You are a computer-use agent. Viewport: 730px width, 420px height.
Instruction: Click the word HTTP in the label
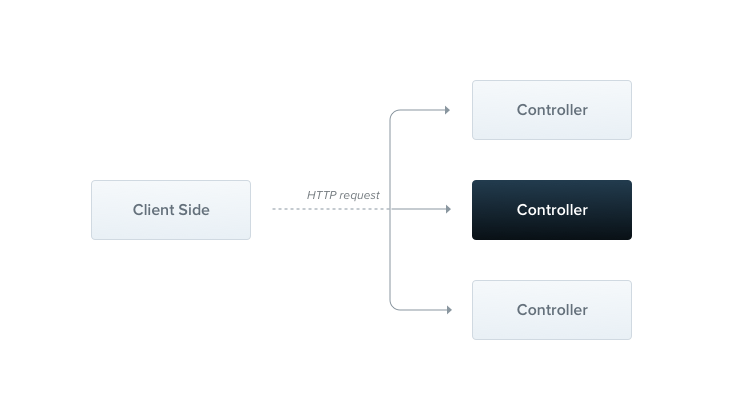[x=321, y=195]
